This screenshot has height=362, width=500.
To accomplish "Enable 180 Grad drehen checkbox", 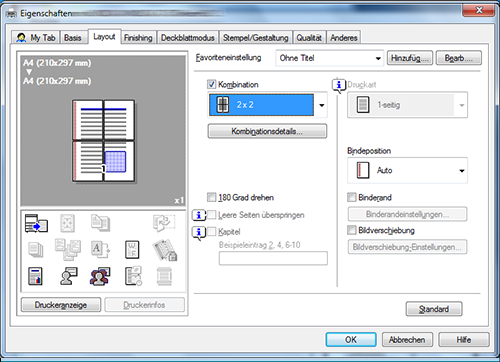I will pyautogui.click(x=211, y=197).
